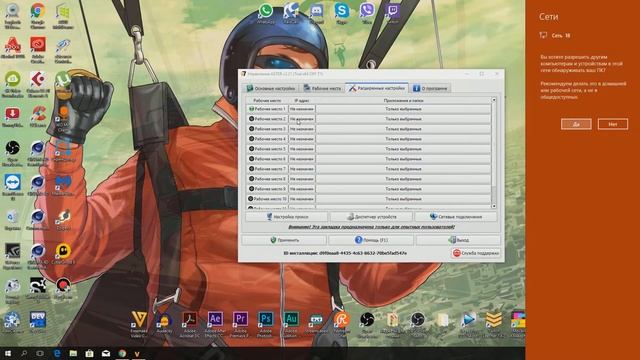The width and height of the screenshot is (640, 360).
Task: Click the workplace list scrollbar down arrow
Action: [x=494, y=206]
